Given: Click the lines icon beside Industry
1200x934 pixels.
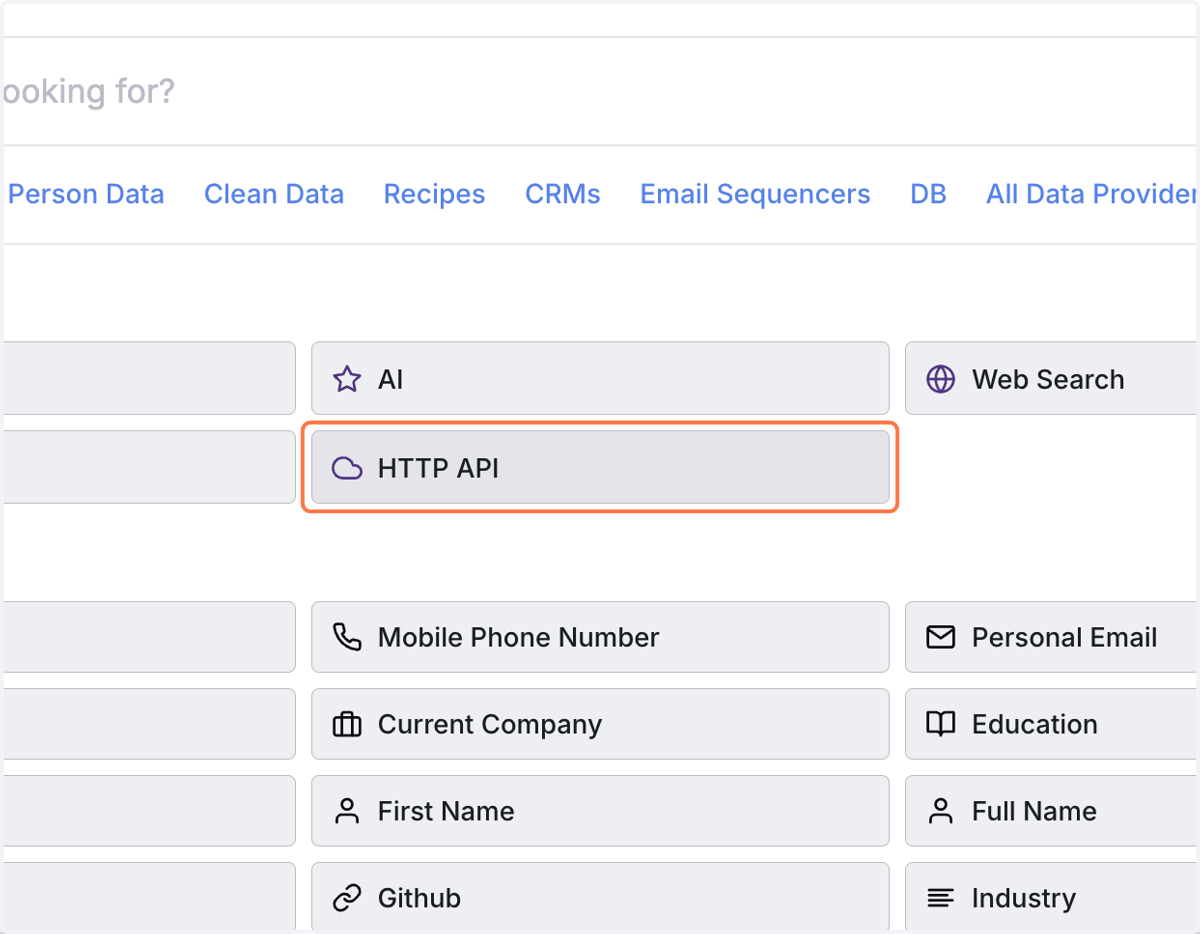Looking at the screenshot, I should (940, 898).
